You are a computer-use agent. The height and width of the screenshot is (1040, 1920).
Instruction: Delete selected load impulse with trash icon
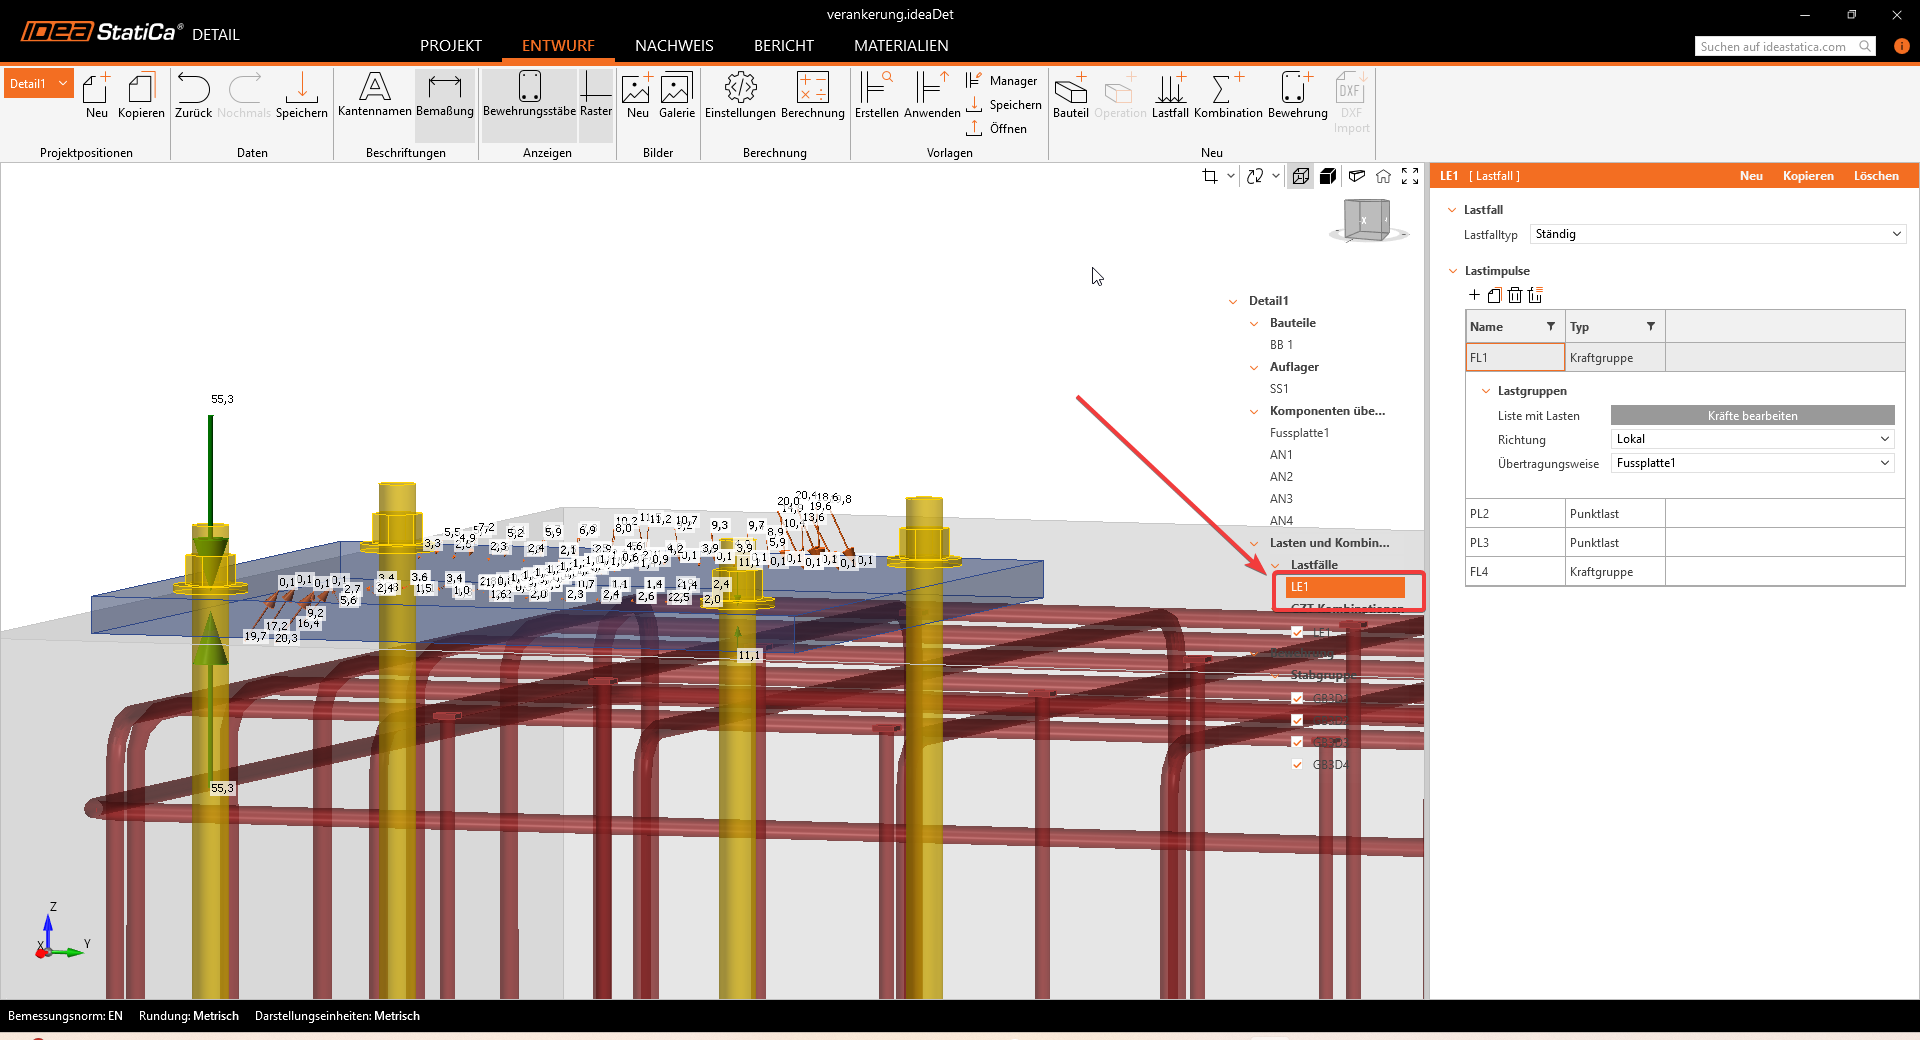1515,295
